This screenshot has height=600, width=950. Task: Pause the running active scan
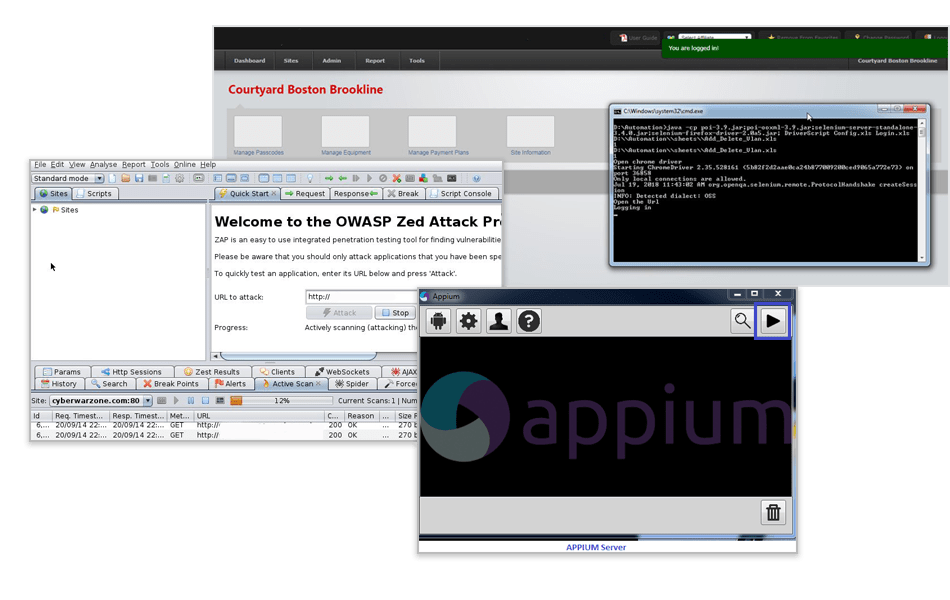[x=191, y=400]
